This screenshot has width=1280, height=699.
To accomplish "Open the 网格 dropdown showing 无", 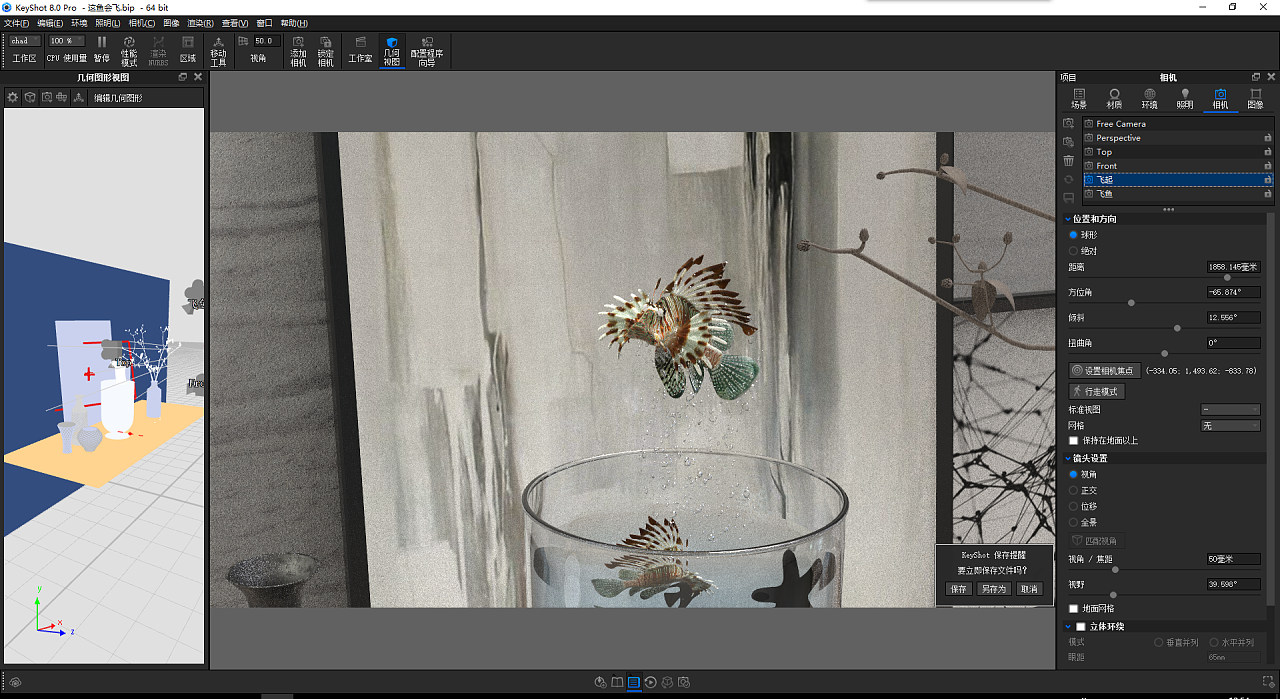I will coord(1230,424).
